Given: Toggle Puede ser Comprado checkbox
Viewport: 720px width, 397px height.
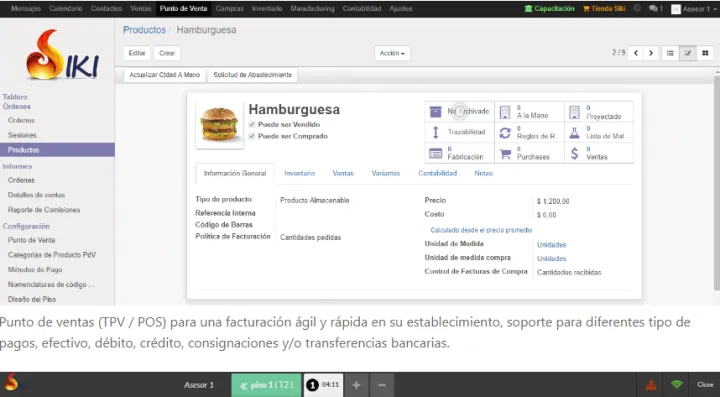Looking at the screenshot, I should coord(252,136).
